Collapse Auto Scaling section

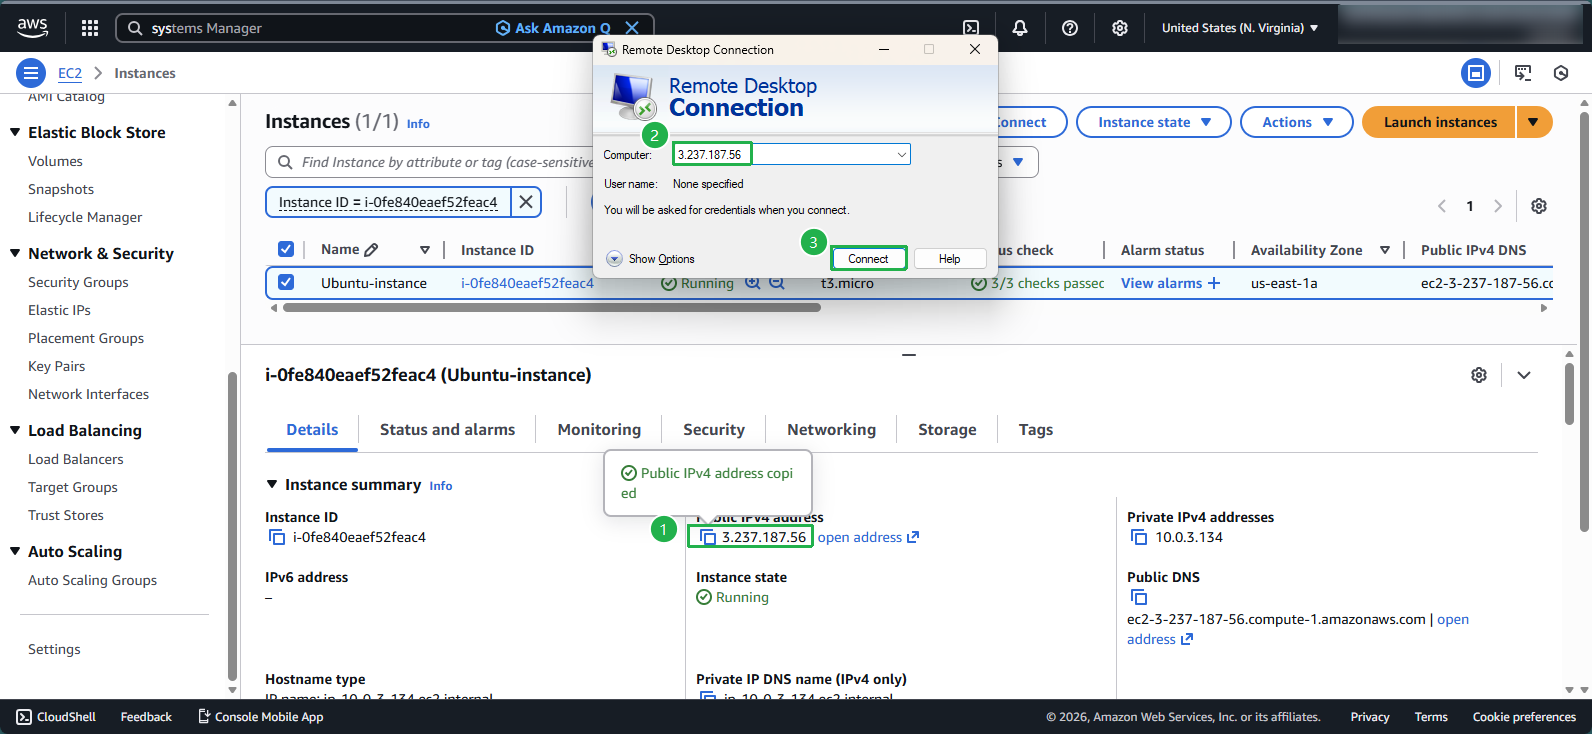point(15,551)
